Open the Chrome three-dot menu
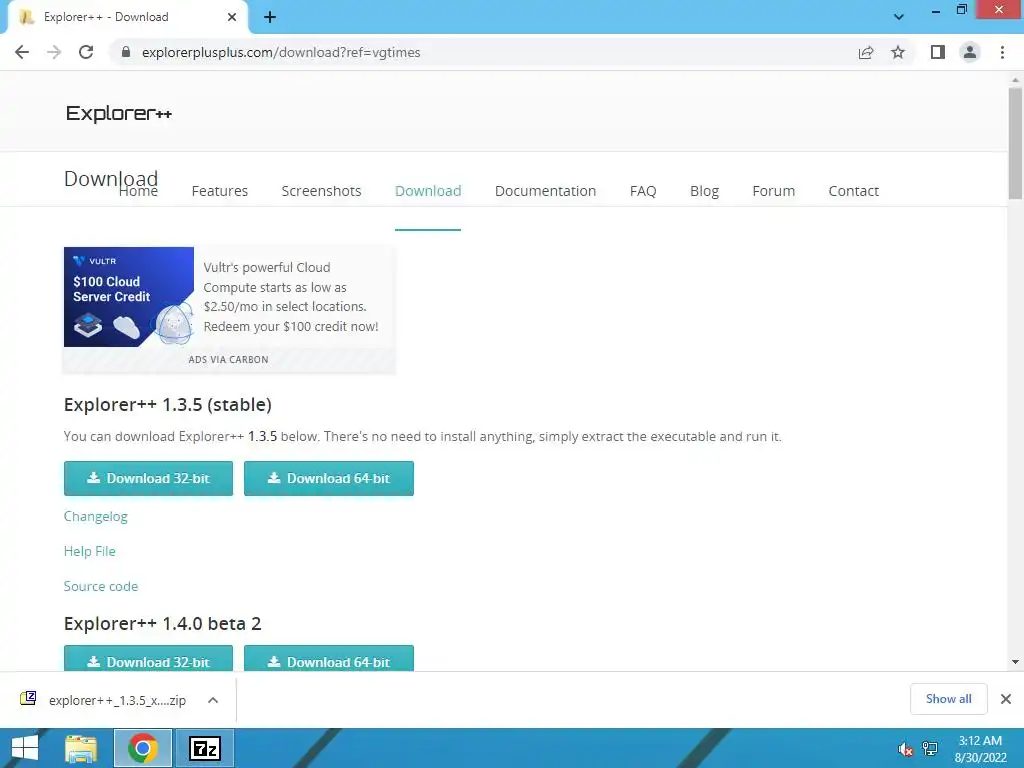Image resolution: width=1024 pixels, height=768 pixels. (x=1002, y=52)
